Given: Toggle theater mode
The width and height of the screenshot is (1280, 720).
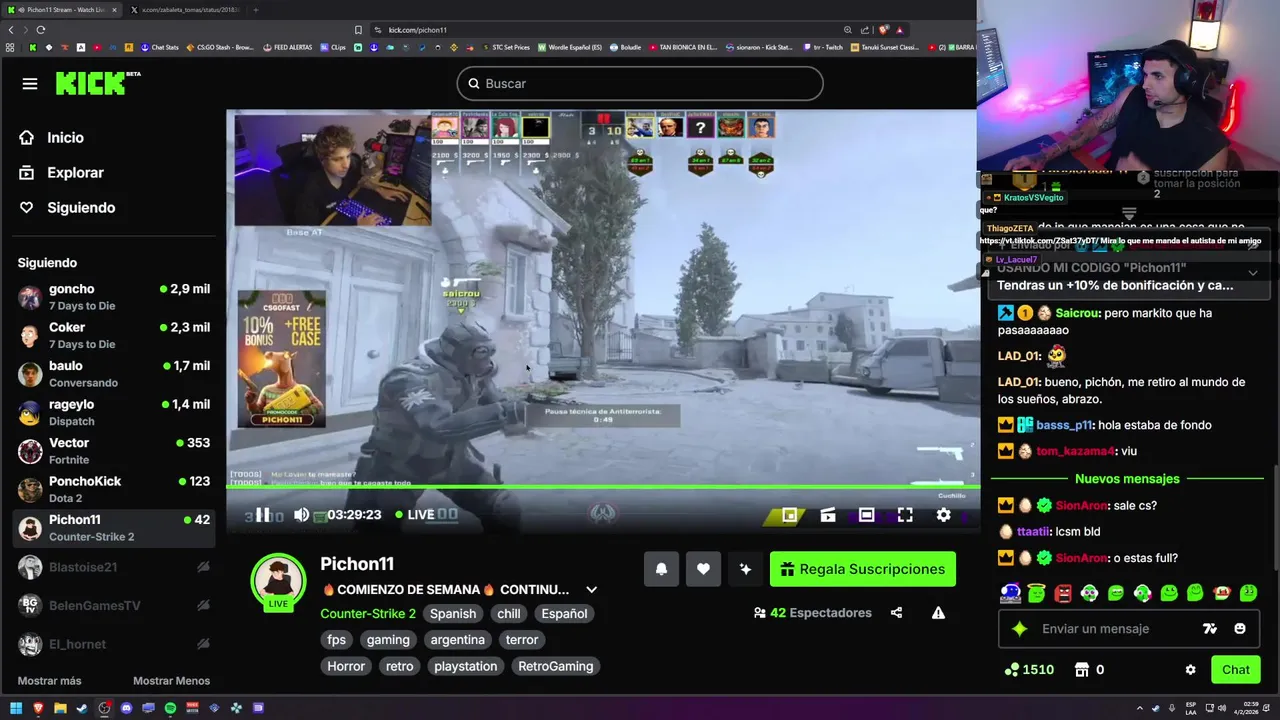Looking at the screenshot, I should coord(866,515).
